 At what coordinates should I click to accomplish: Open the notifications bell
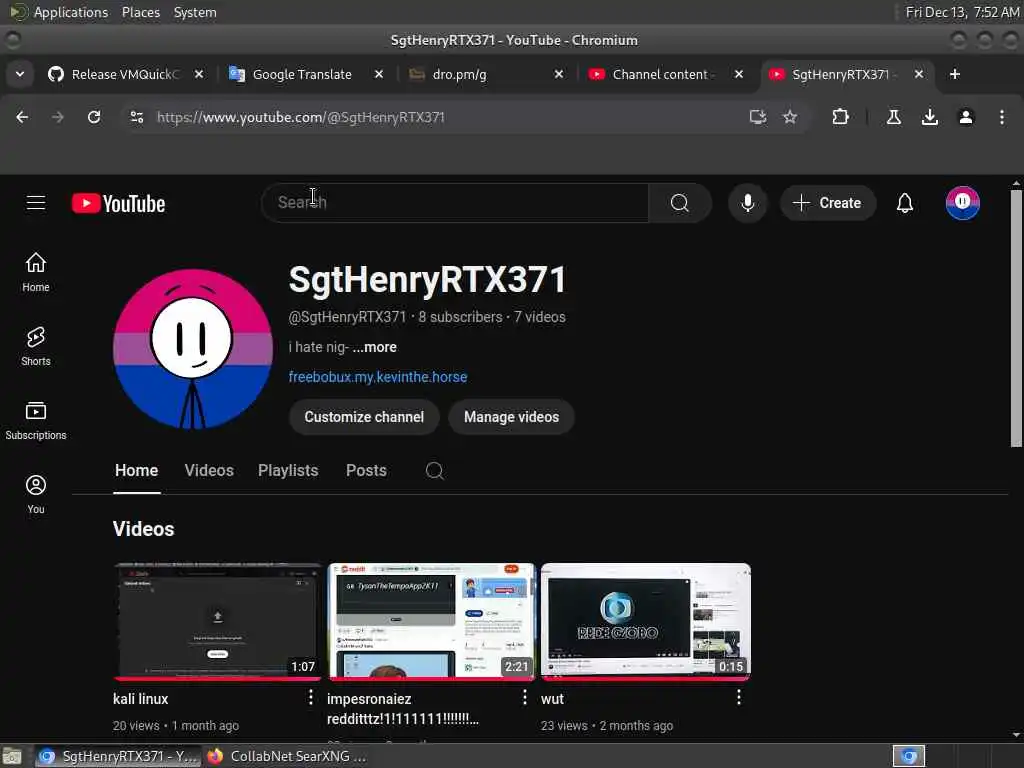[x=904, y=203]
